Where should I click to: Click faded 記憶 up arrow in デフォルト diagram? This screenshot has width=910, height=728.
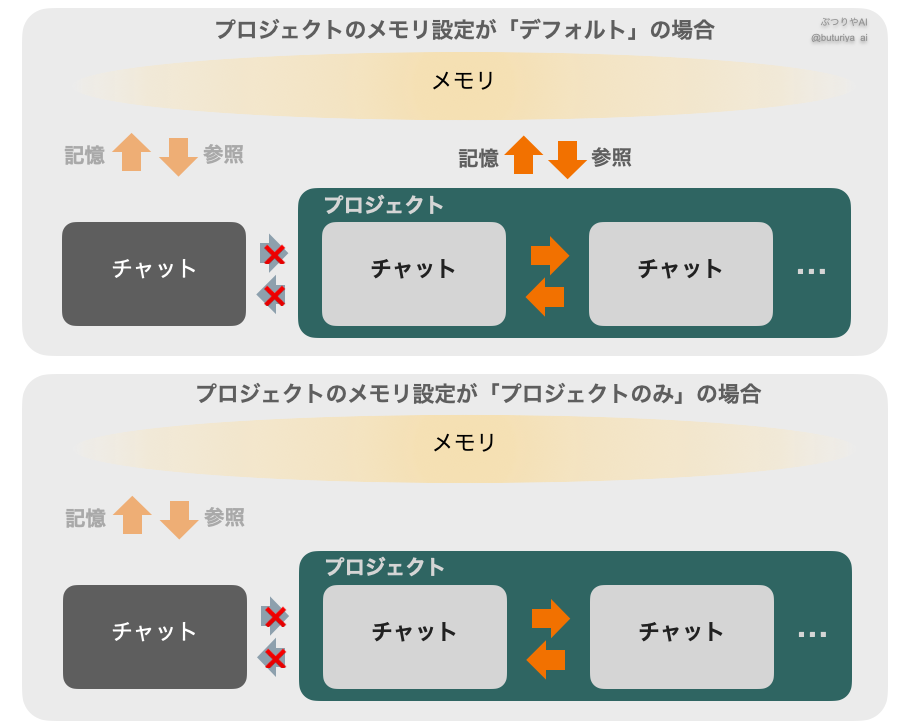pos(131,152)
